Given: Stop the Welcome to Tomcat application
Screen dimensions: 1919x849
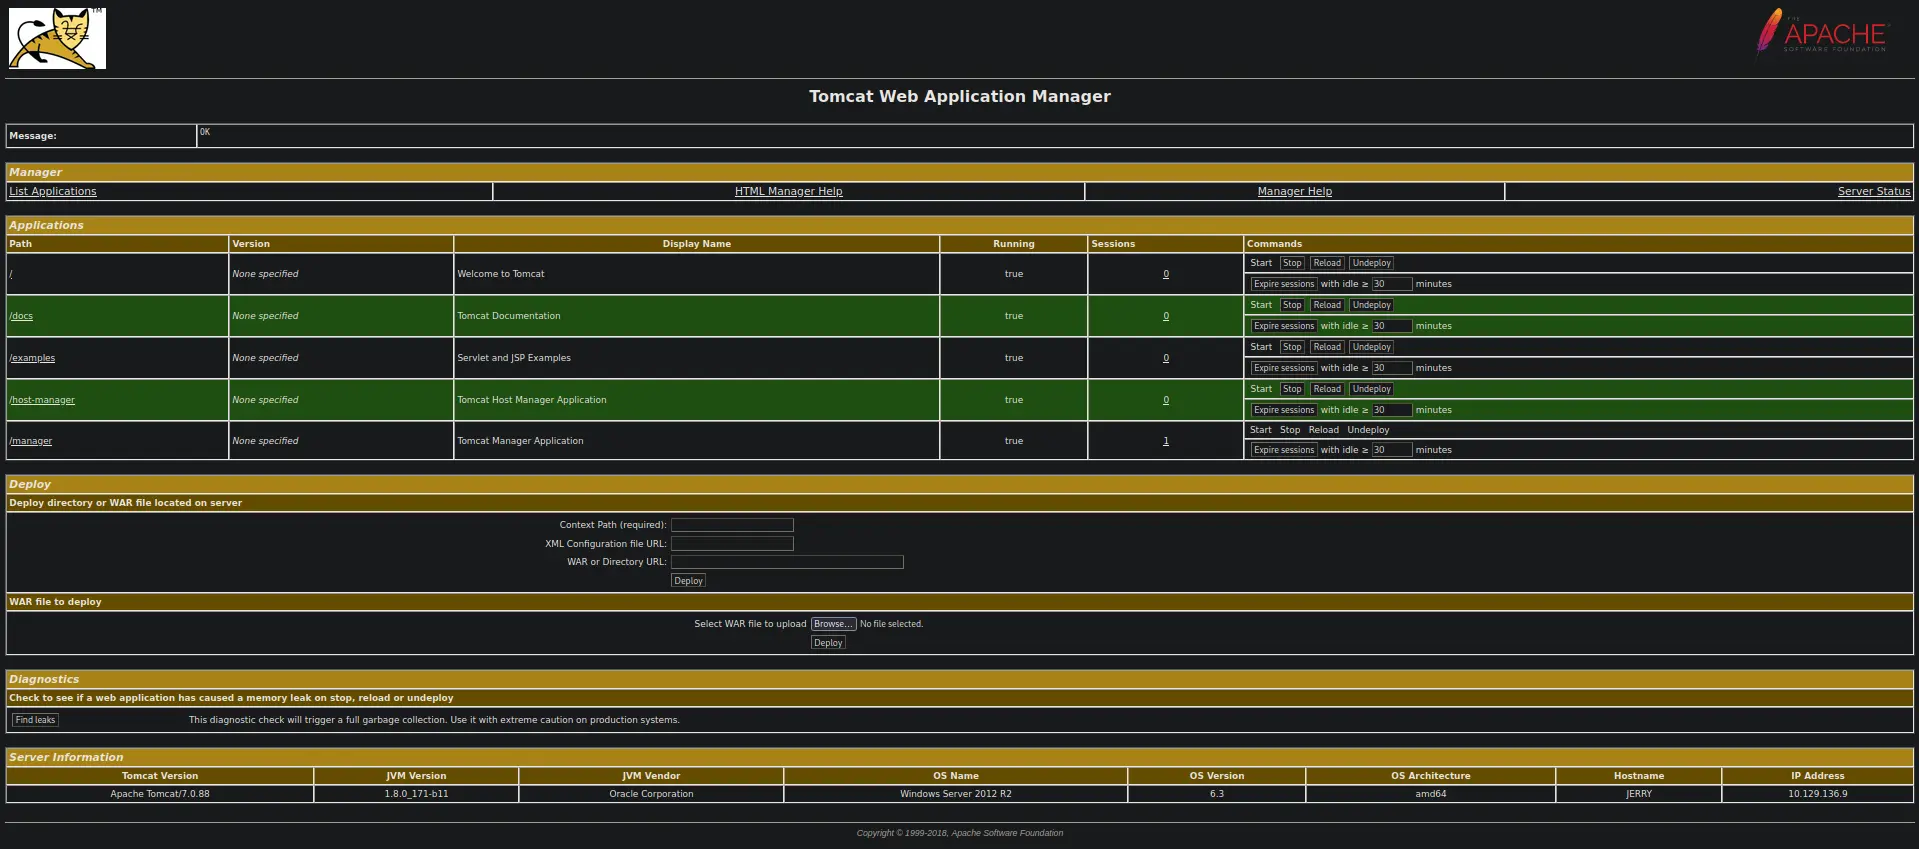Looking at the screenshot, I should pos(1292,263).
